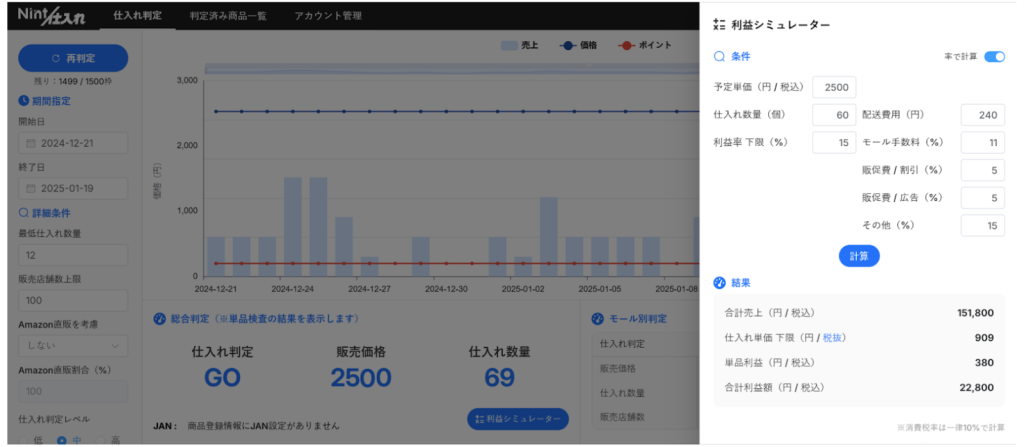The height and width of the screenshot is (447, 1024).
Task: Click the 再判定 button
Action: pos(73,58)
